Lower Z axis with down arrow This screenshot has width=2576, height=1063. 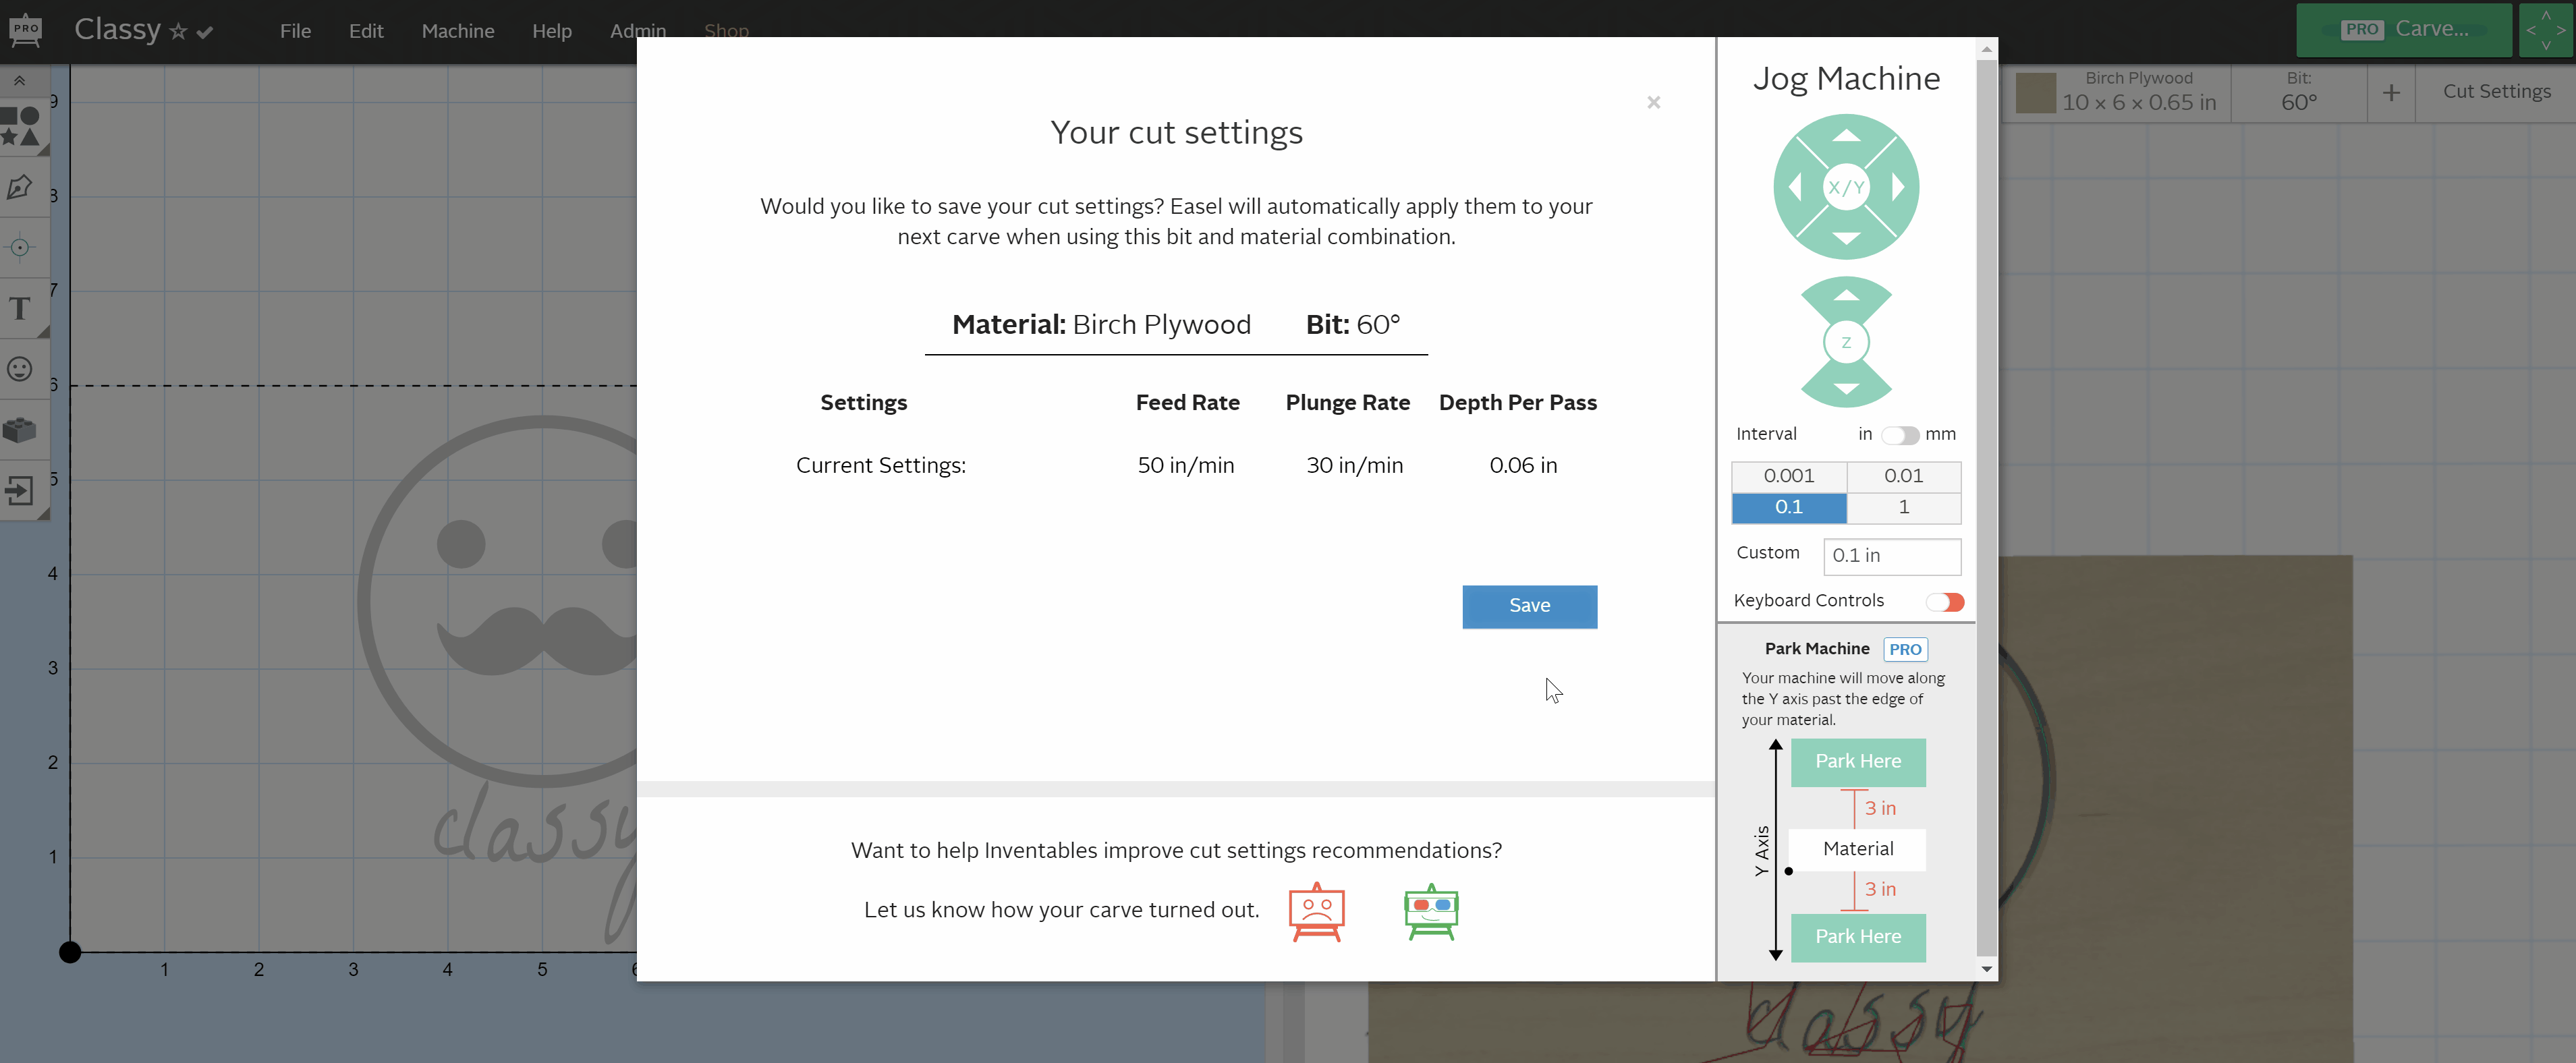pyautogui.click(x=1846, y=389)
